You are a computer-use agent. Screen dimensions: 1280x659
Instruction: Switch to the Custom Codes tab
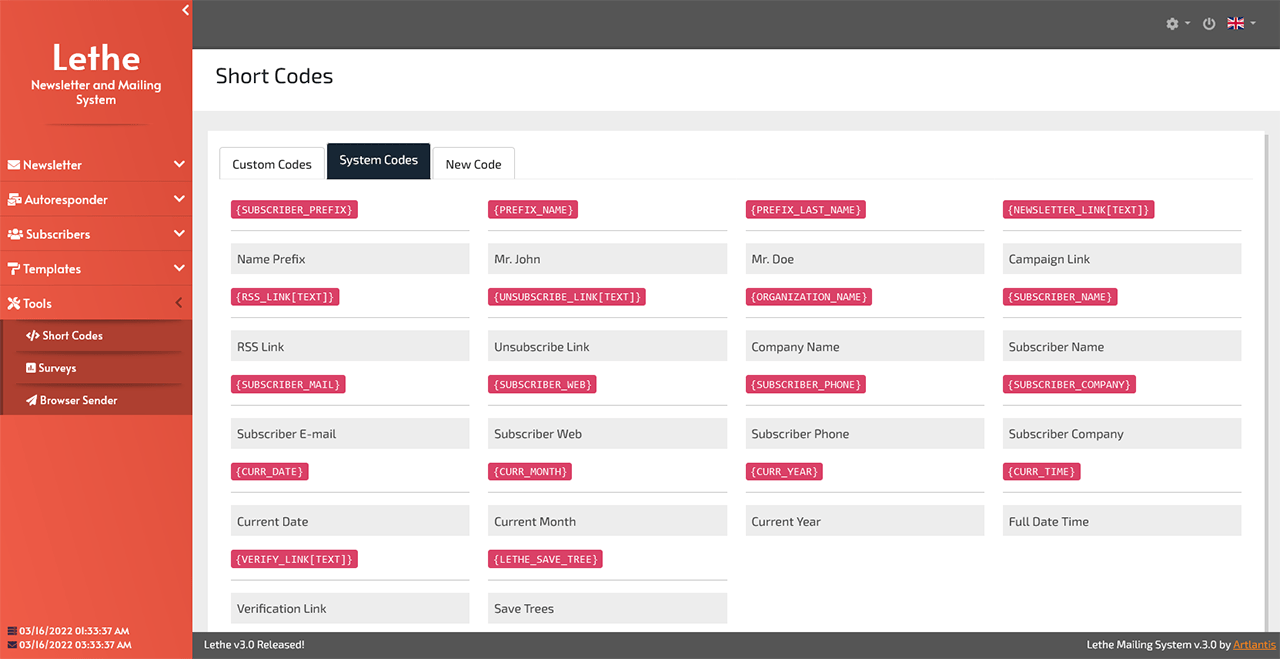tap(272, 164)
